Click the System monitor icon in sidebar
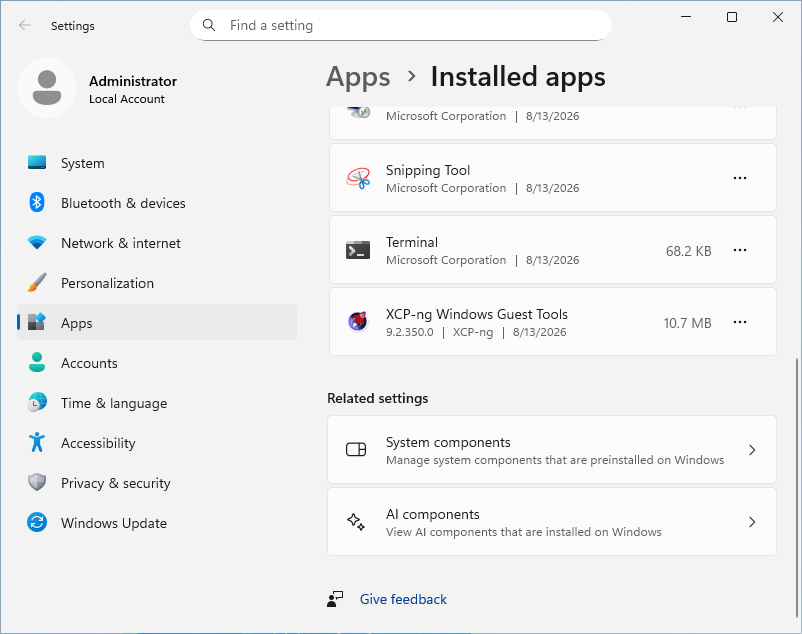 [37, 163]
